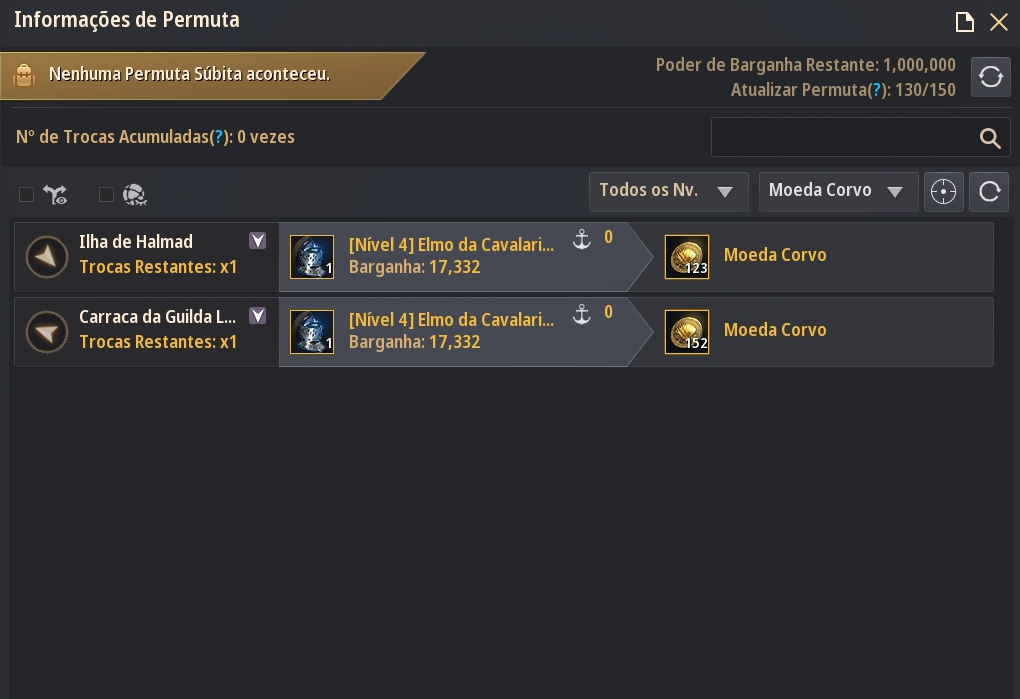Viewport: 1020px width, 699px height.
Task: Click Moeda Corvo coin icon showing 123
Action: pos(687,257)
